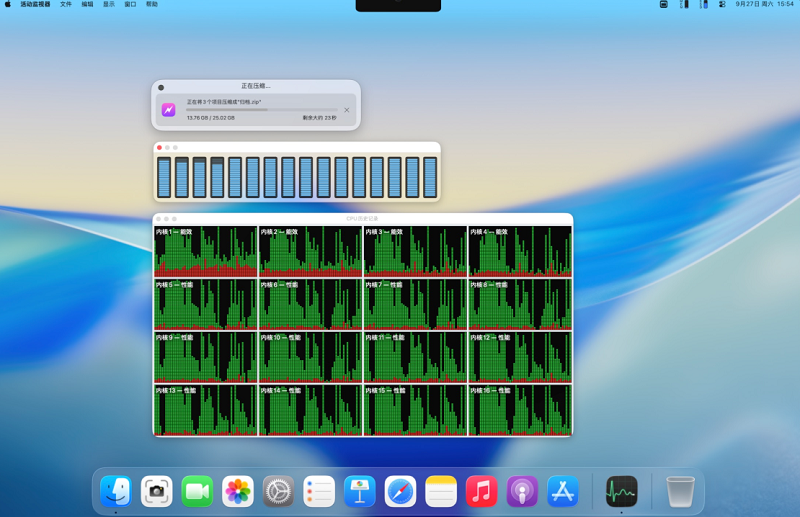Viewport: 800px width, 517px height.
Task: Click the compression progress bar
Action: tap(261, 110)
